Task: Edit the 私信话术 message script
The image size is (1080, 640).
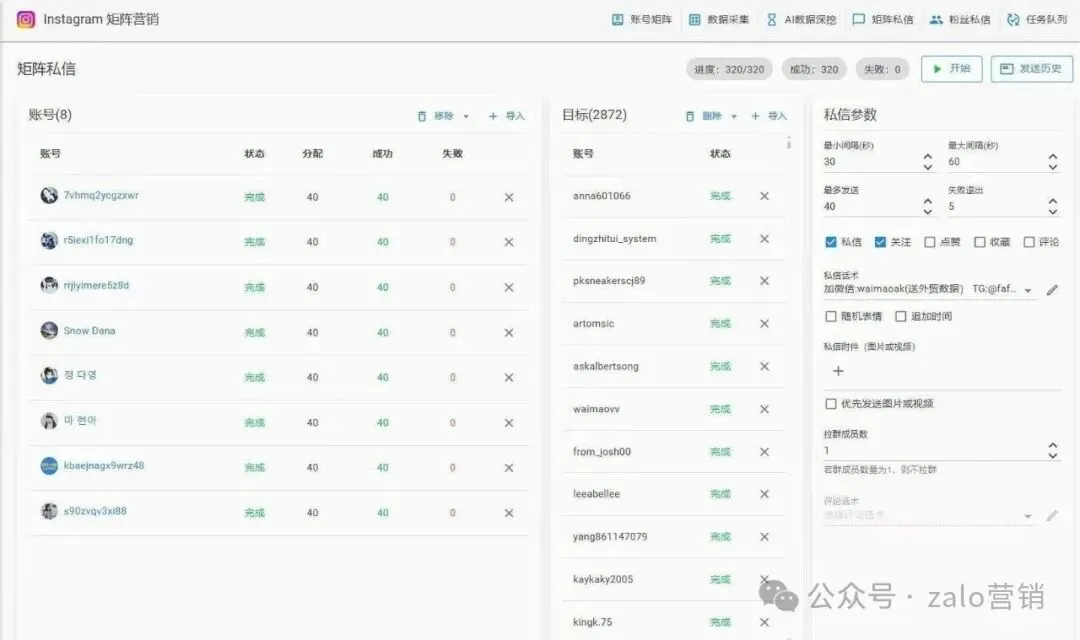Action: pos(1053,289)
